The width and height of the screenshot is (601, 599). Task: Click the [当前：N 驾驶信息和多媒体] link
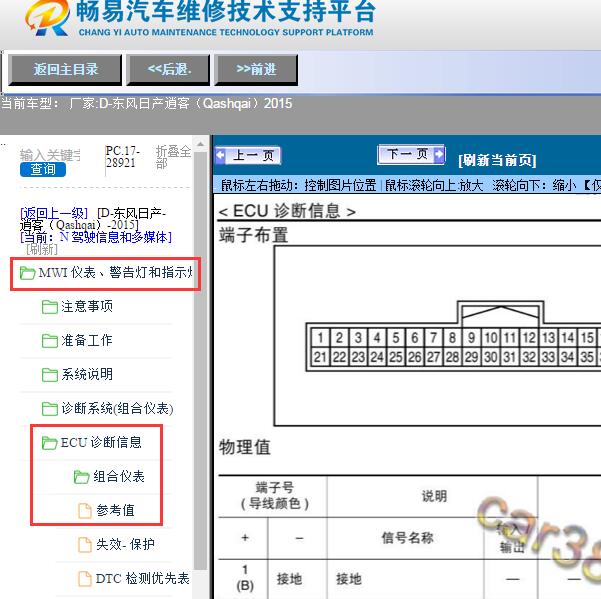pyautogui.click(x=96, y=237)
